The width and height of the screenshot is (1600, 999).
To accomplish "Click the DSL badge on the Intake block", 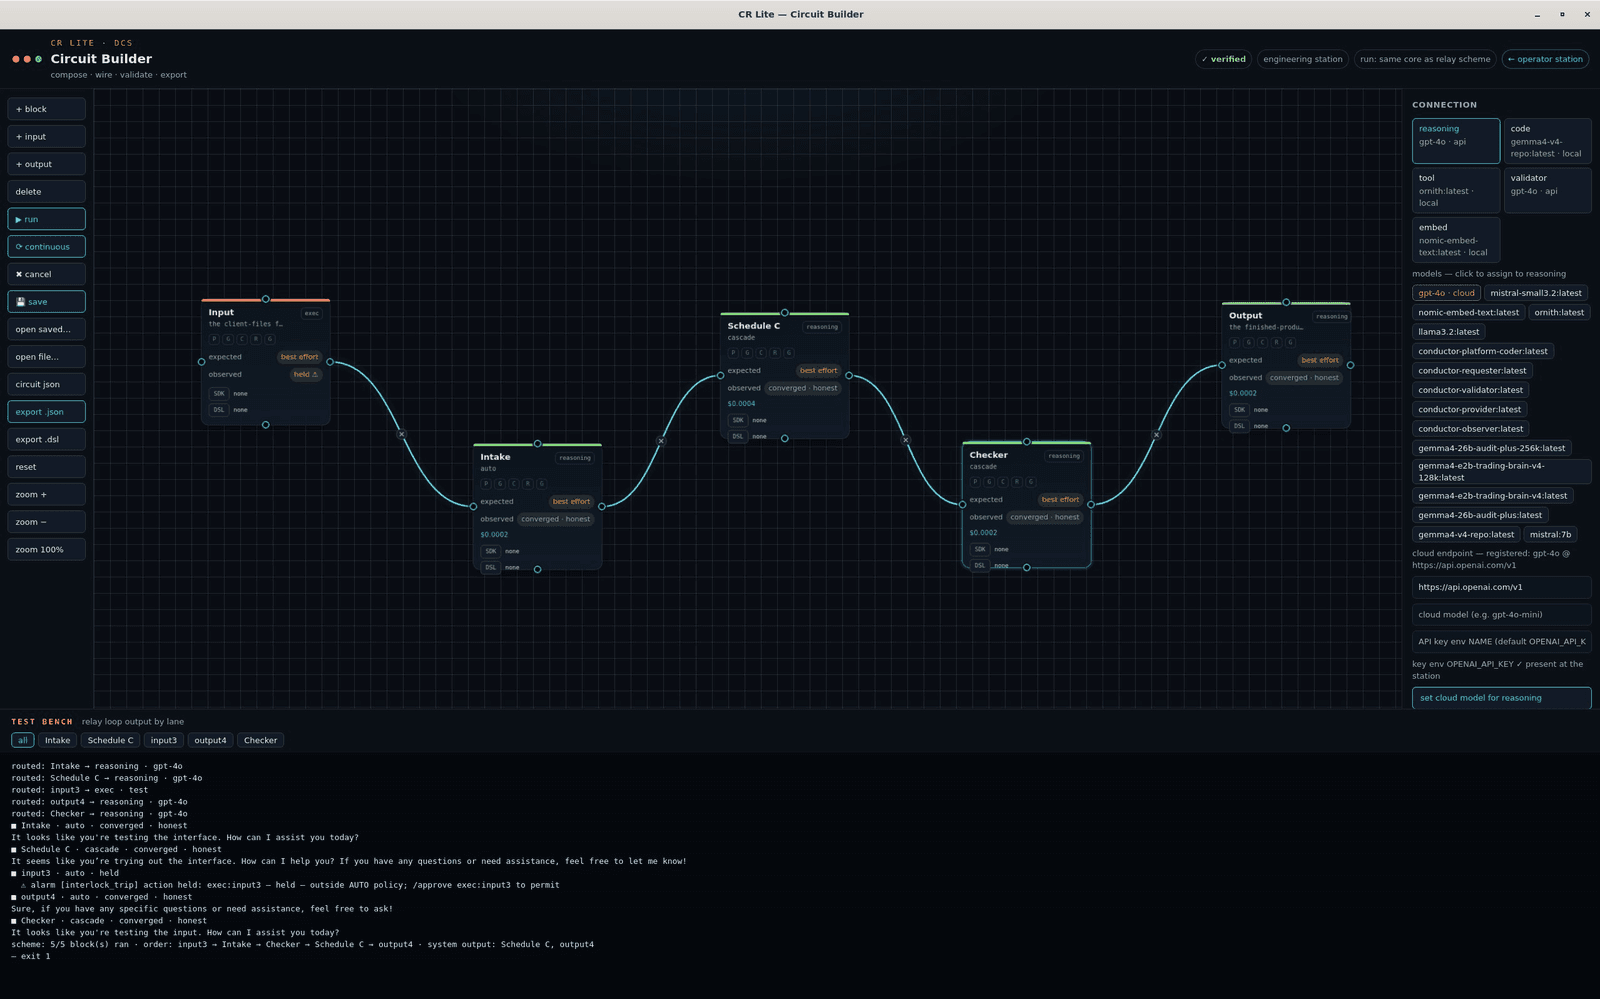I will [x=490, y=567].
